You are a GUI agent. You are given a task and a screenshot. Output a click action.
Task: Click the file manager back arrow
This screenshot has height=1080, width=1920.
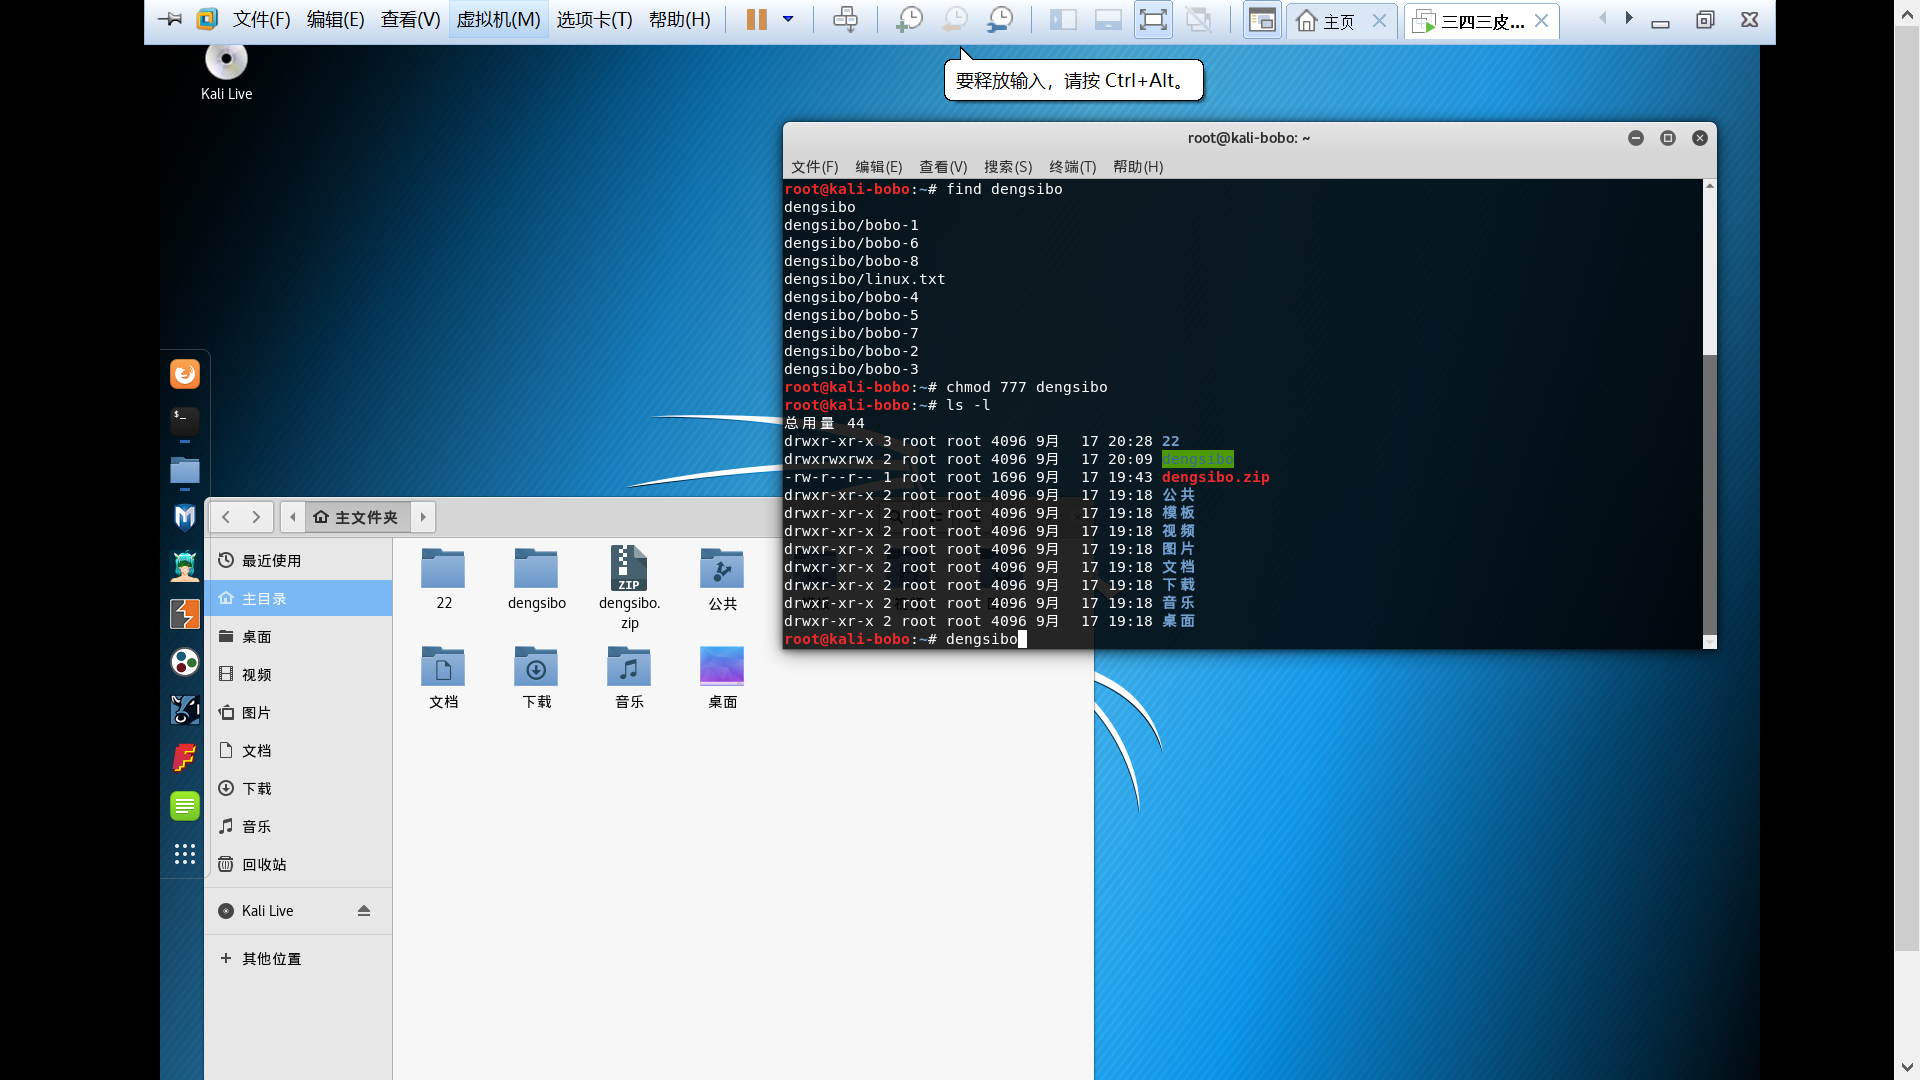click(x=227, y=517)
